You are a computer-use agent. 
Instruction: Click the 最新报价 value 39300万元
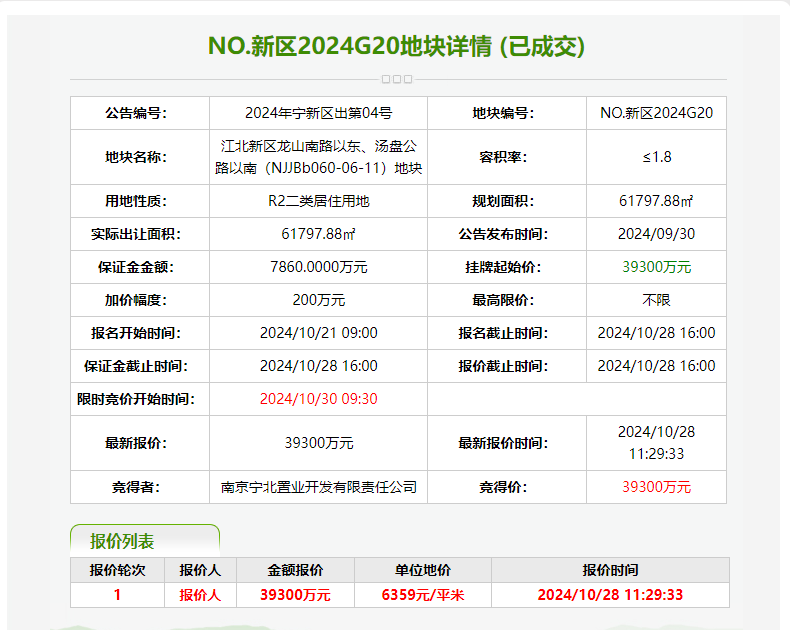tap(318, 444)
